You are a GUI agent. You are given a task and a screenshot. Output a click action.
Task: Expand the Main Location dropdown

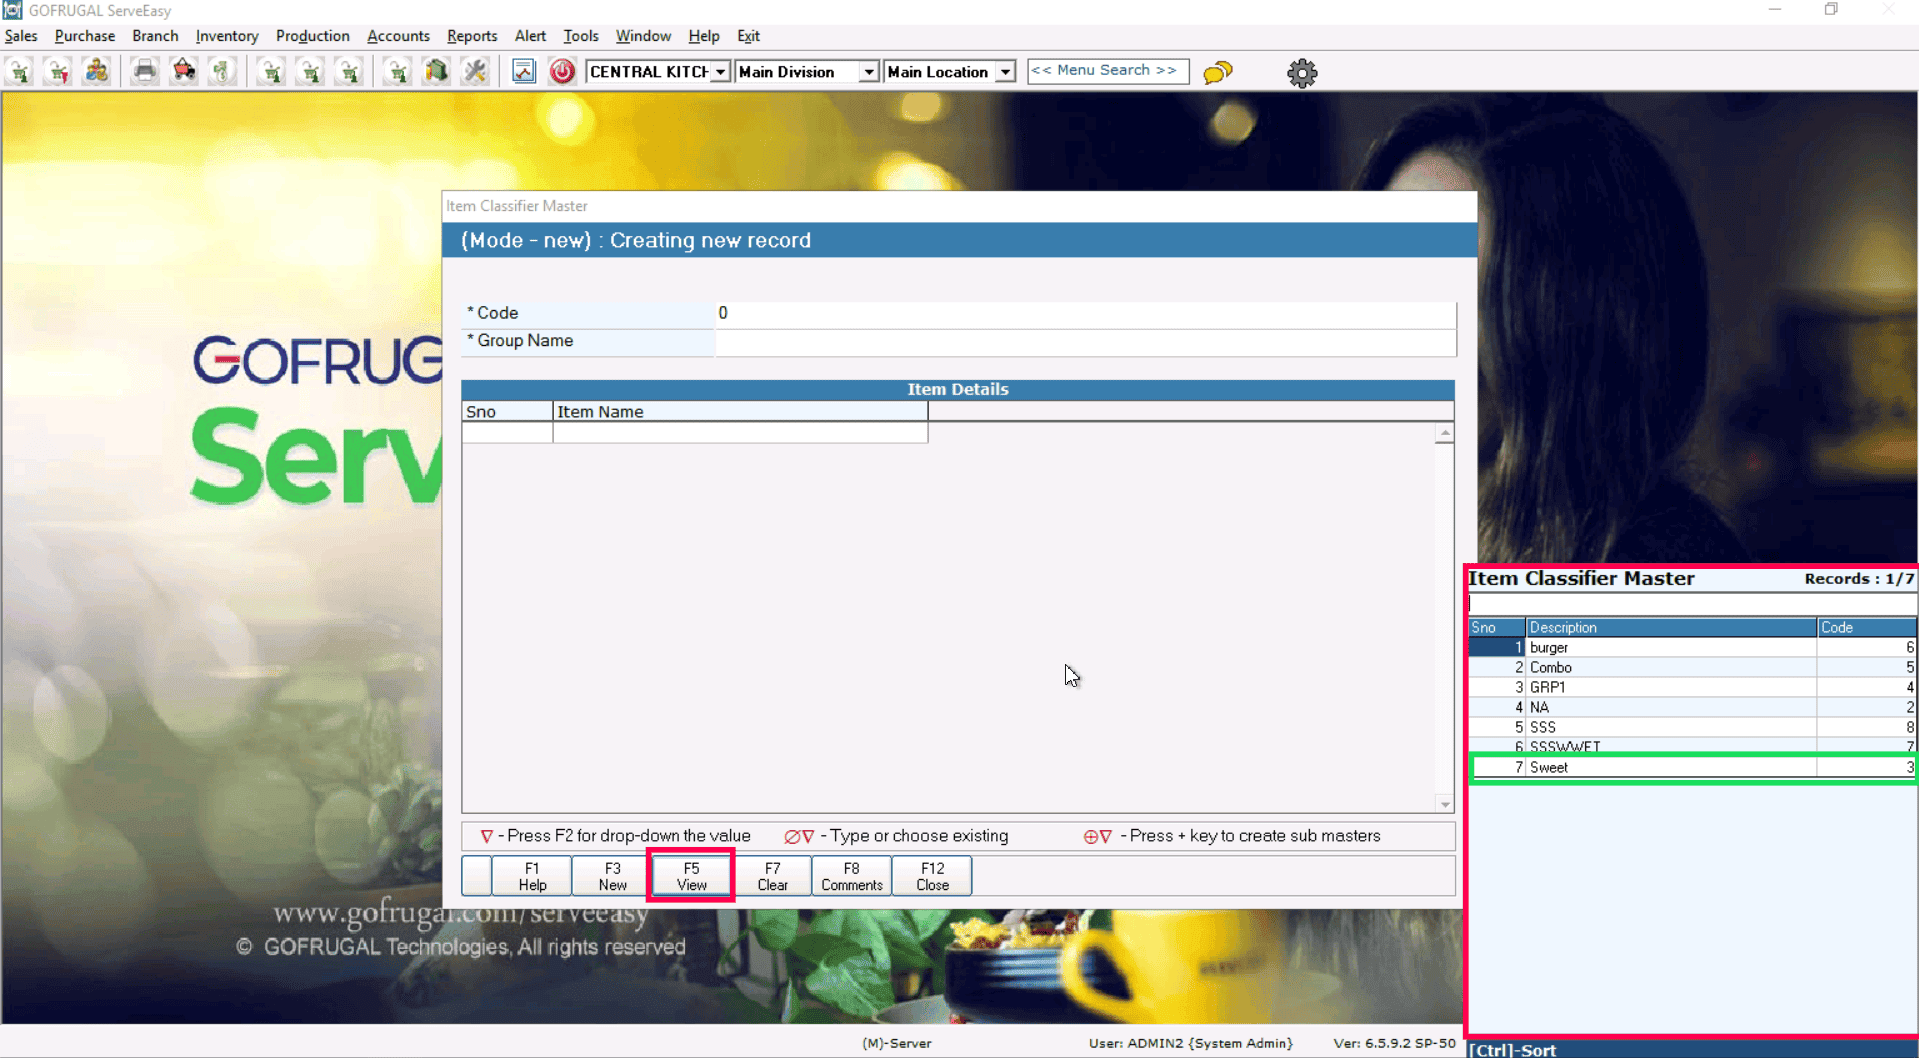point(1005,72)
